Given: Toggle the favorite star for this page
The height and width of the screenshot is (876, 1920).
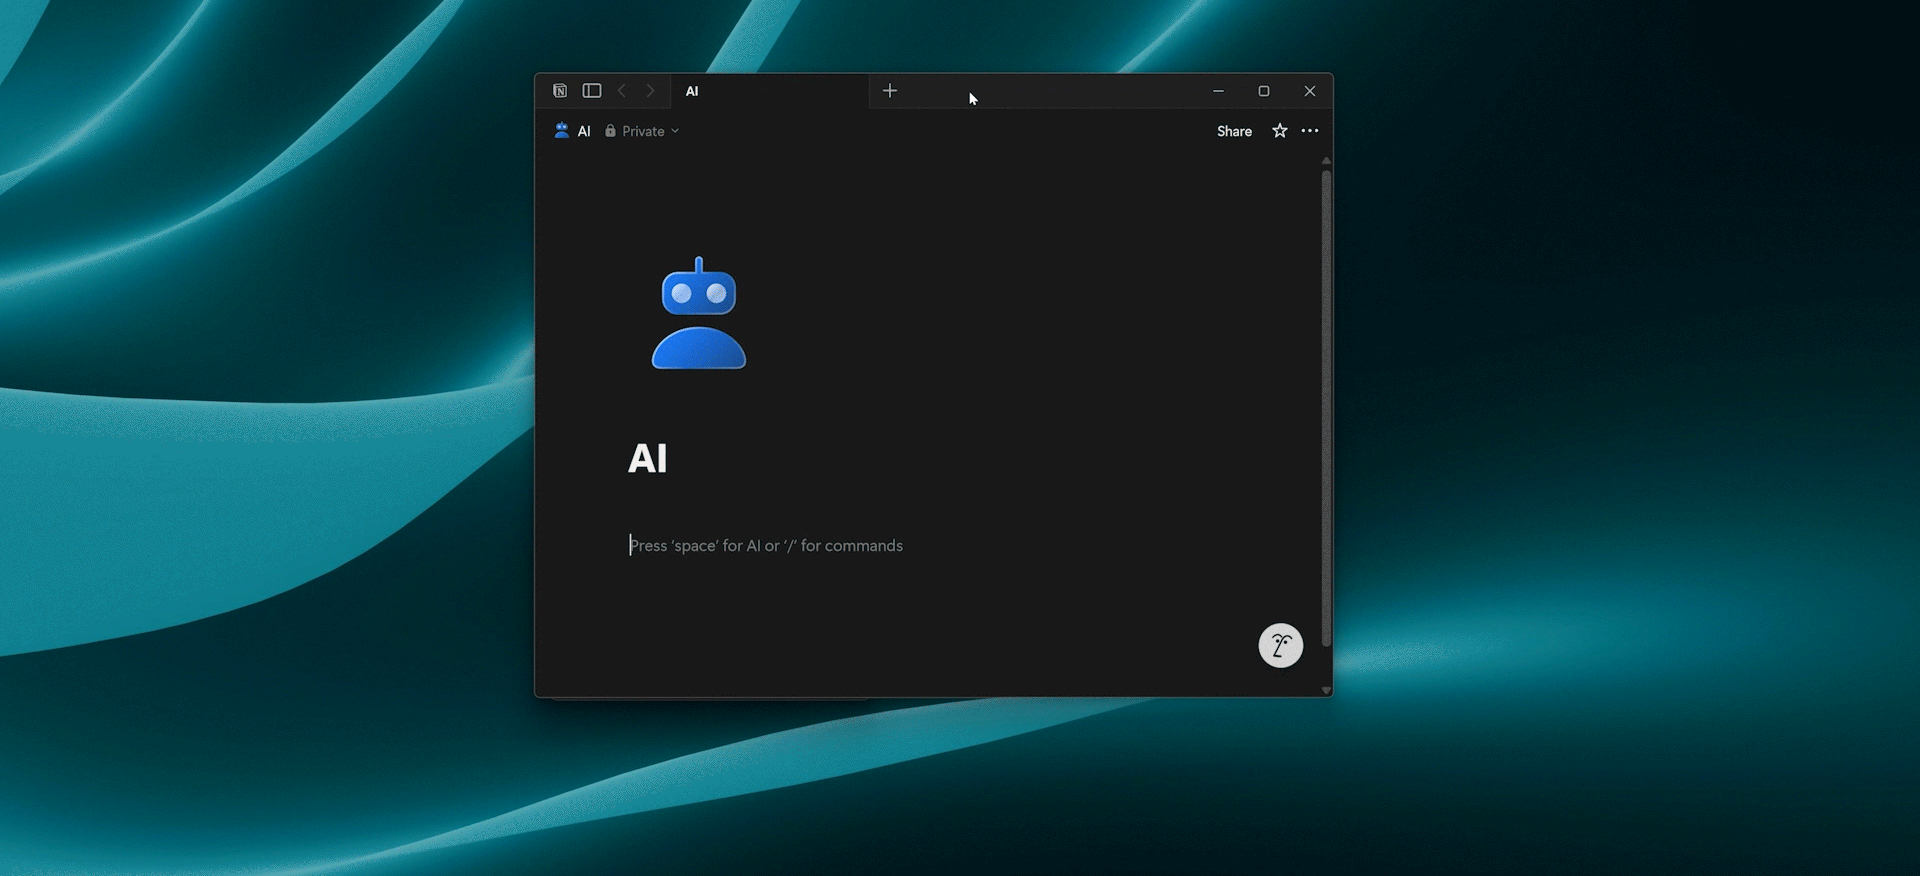Looking at the screenshot, I should click(x=1279, y=131).
